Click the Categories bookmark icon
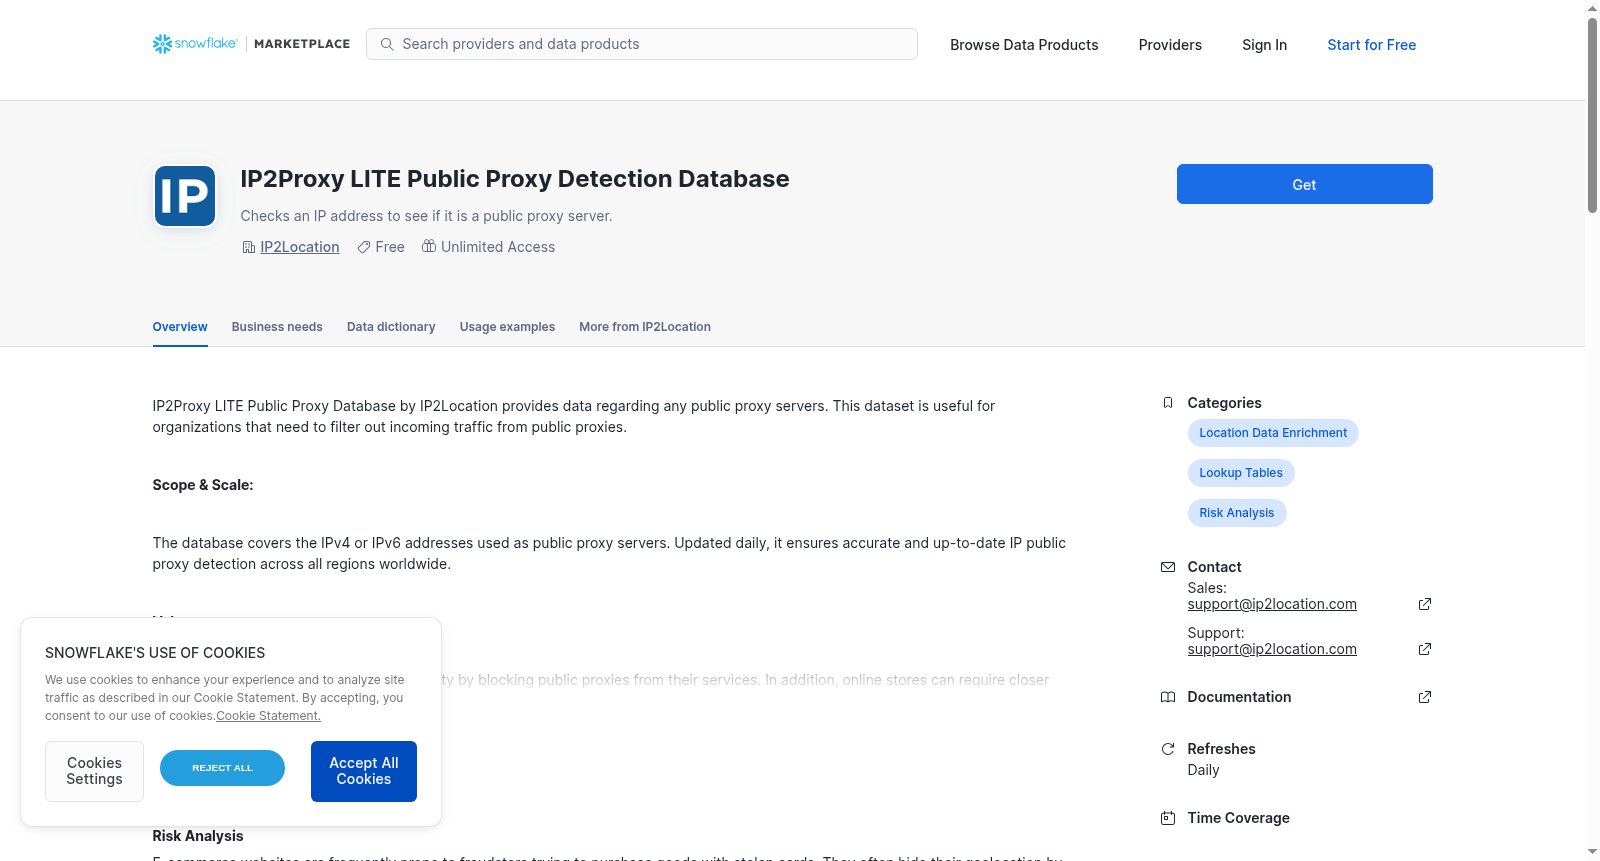The height and width of the screenshot is (861, 1600). tap(1168, 403)
